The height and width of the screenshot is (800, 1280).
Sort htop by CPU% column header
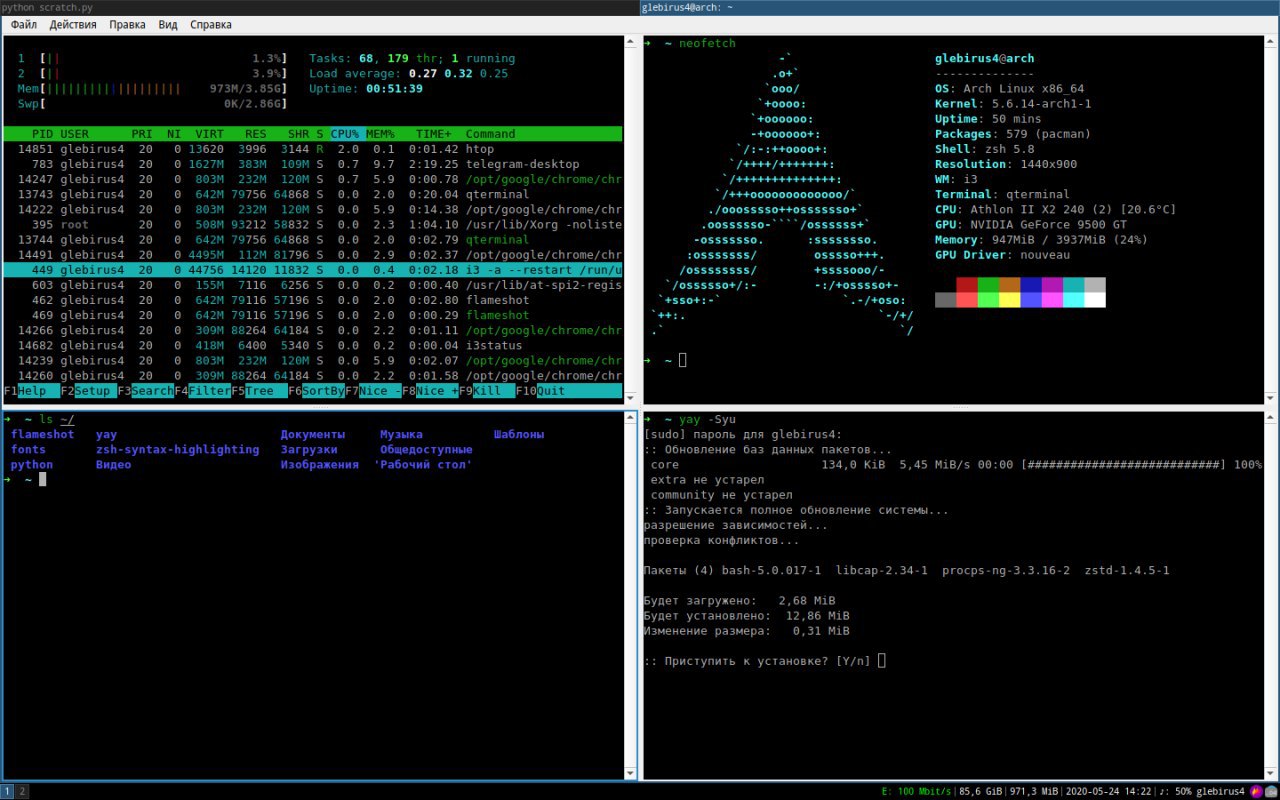345,134
